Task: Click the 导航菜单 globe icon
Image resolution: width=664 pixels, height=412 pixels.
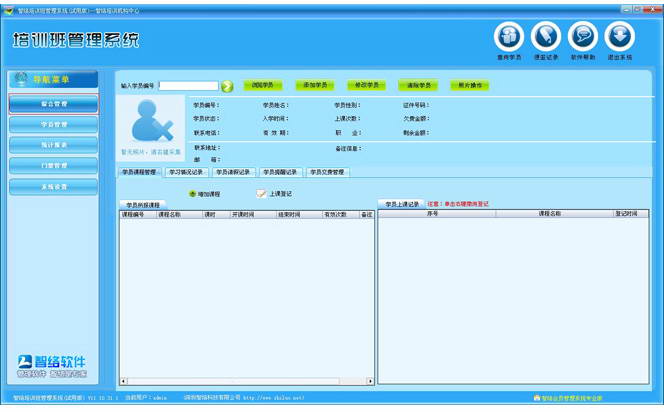Action: (21, 79)
